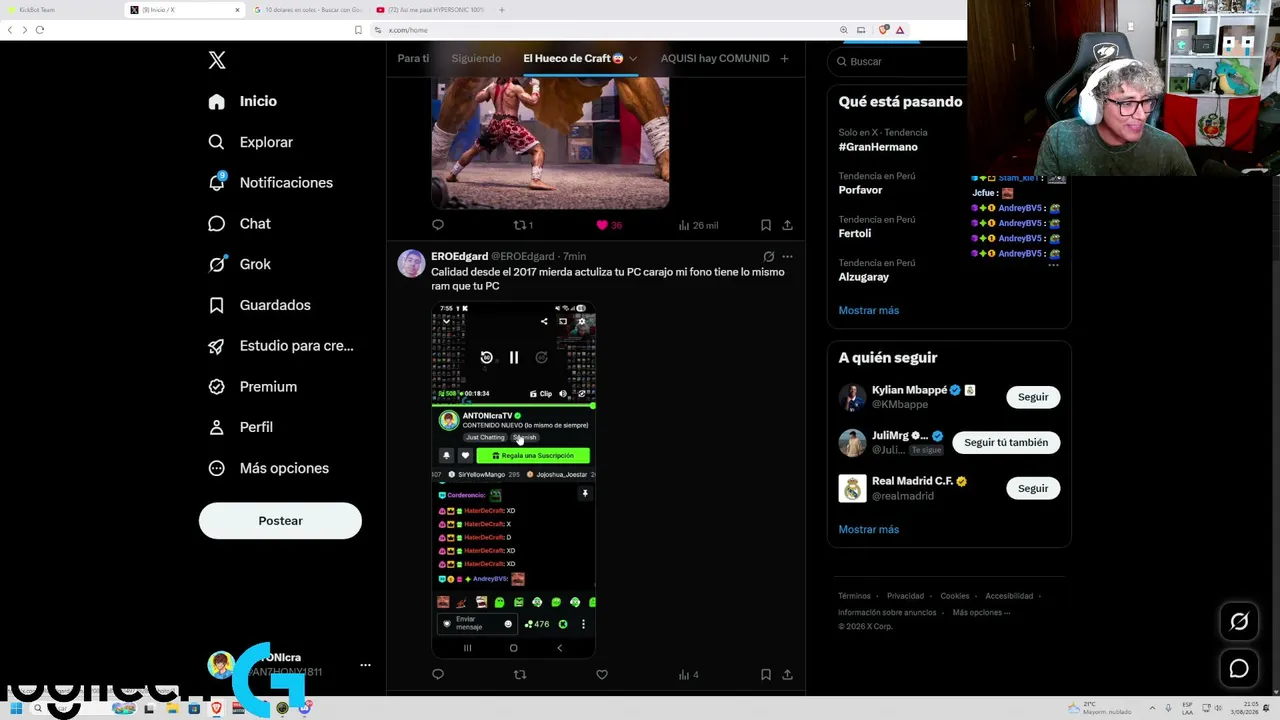Follow Kylian Mbappé
The image size is (1280, 720).
pos(1033,397)
